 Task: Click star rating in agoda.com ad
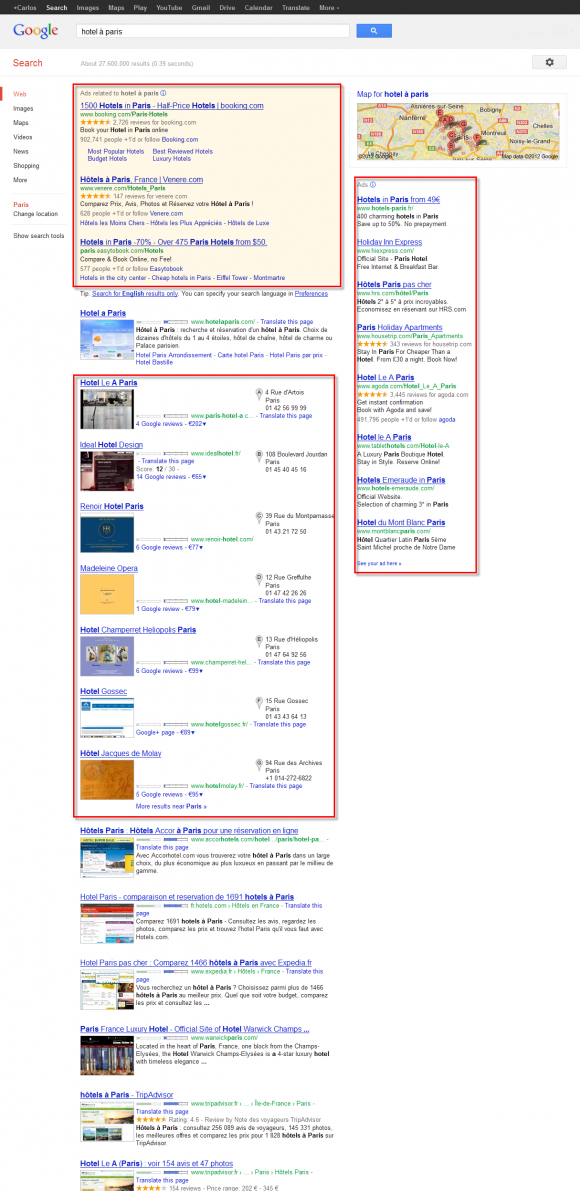[x=372, y=395]
